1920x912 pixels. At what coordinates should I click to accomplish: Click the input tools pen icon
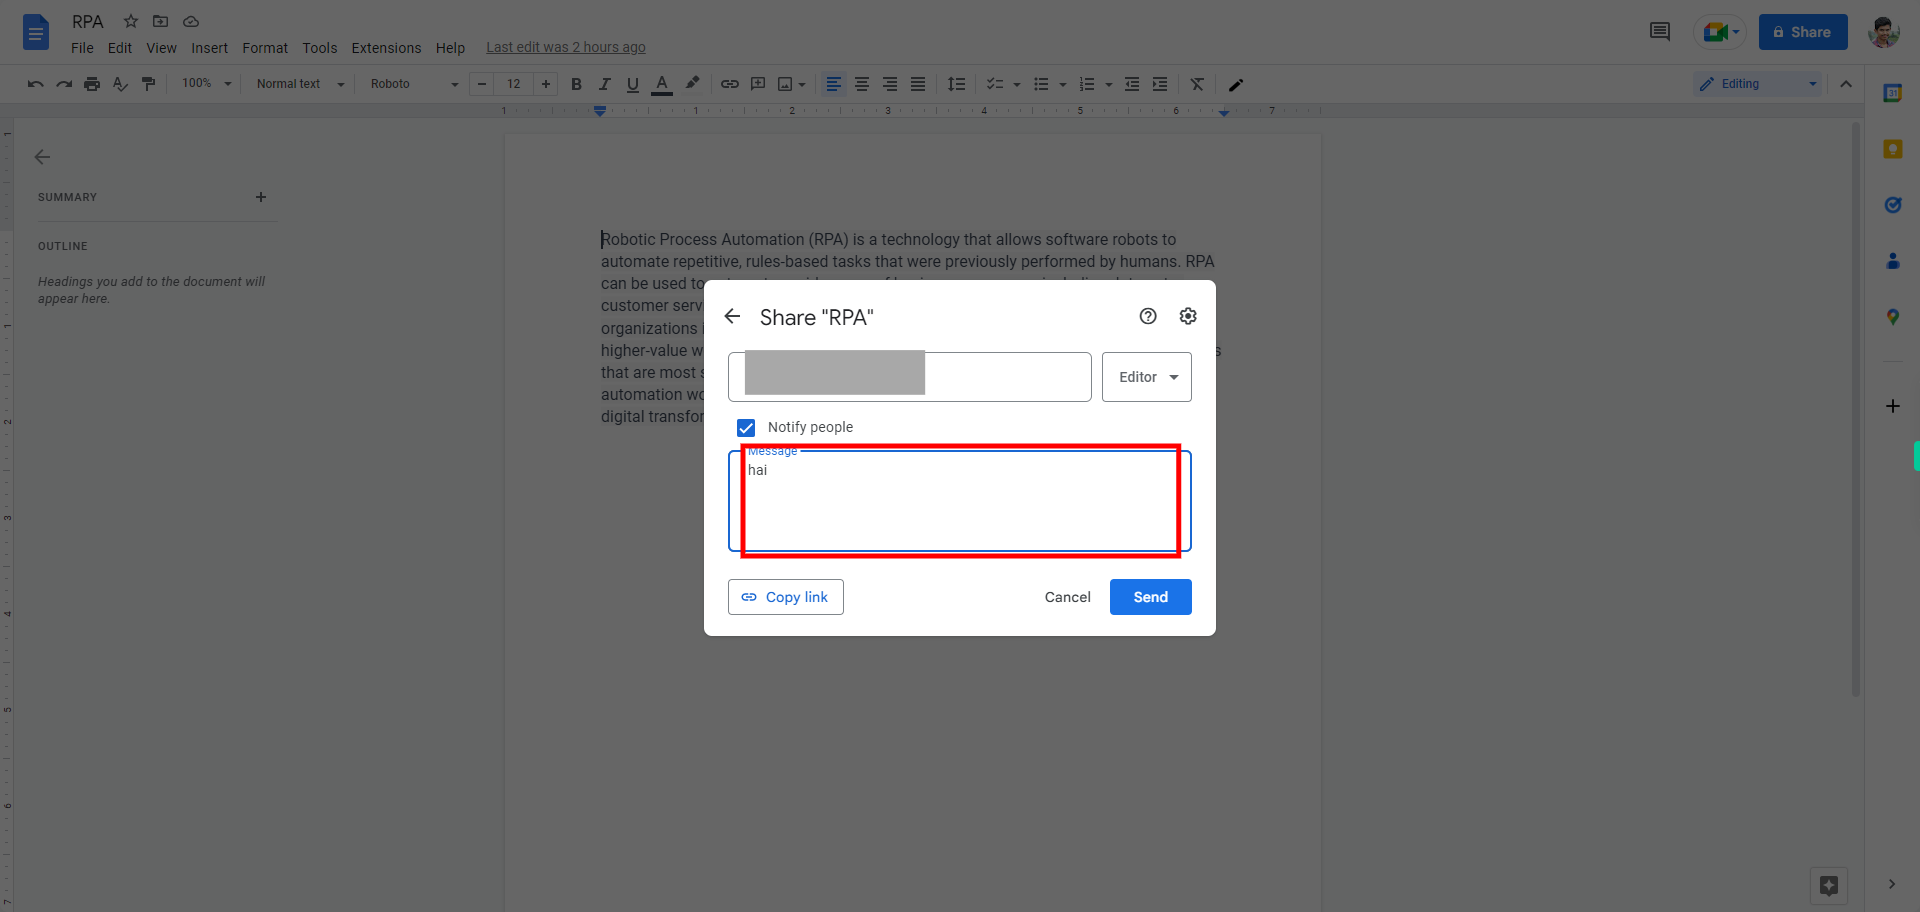[x=1236, y=85]
